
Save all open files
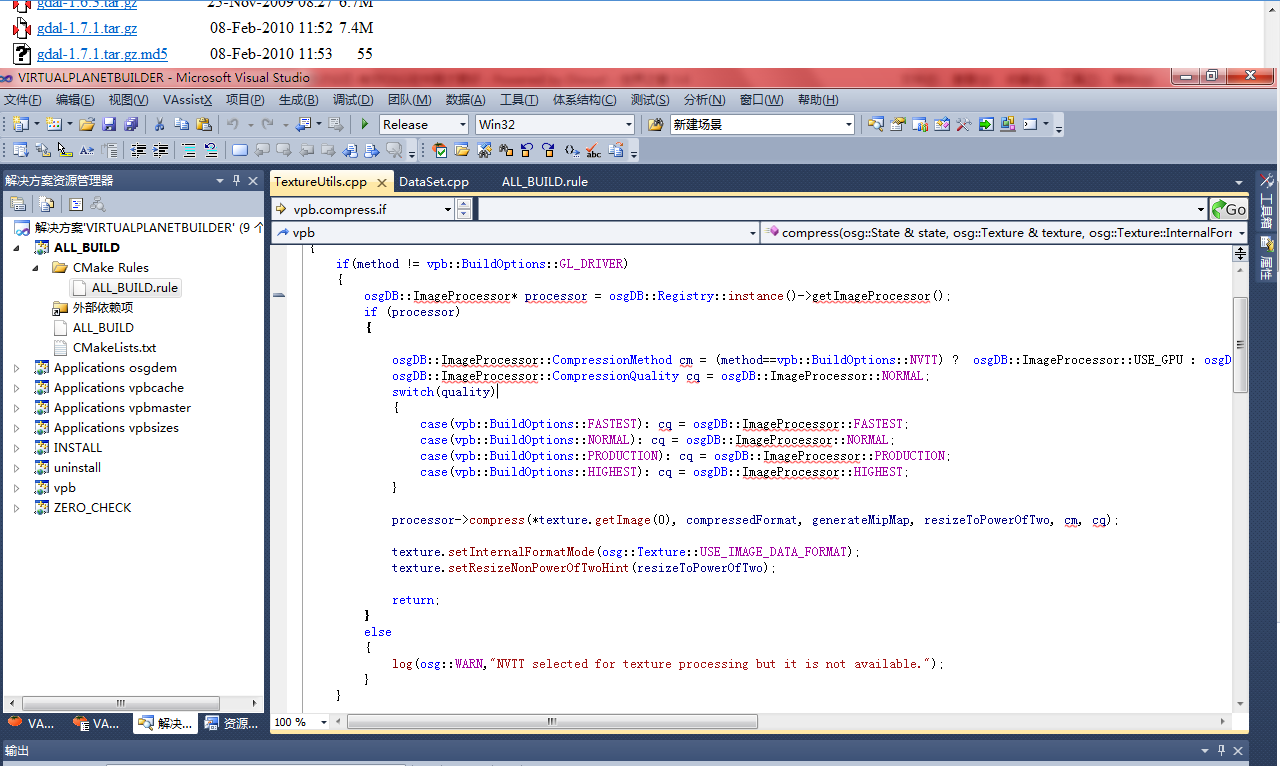point(130,124)
